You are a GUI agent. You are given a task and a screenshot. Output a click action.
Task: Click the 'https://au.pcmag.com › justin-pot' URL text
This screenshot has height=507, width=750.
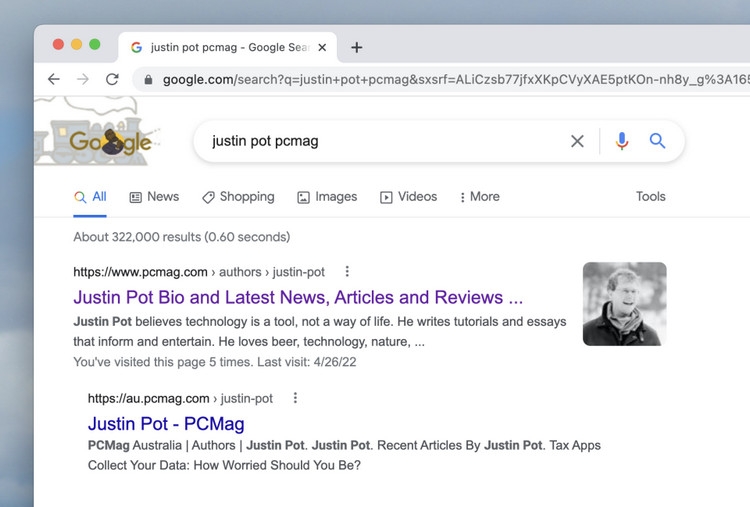point(180,398)
